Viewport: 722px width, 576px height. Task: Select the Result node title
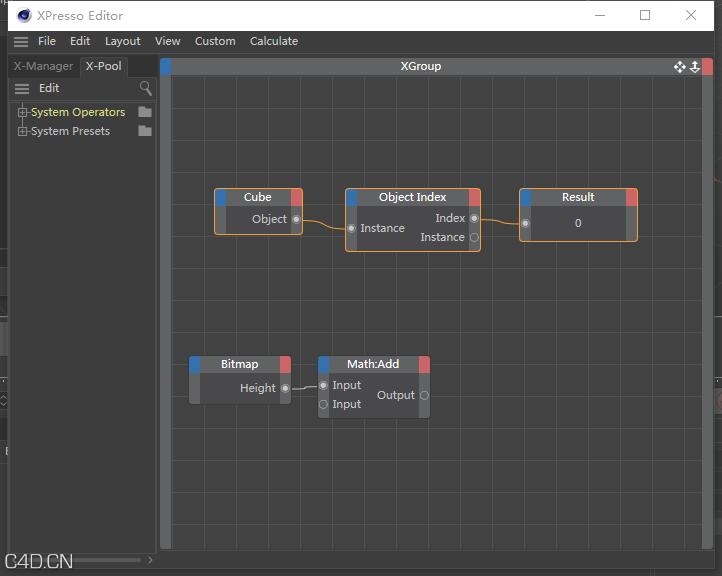click(578, 197)
